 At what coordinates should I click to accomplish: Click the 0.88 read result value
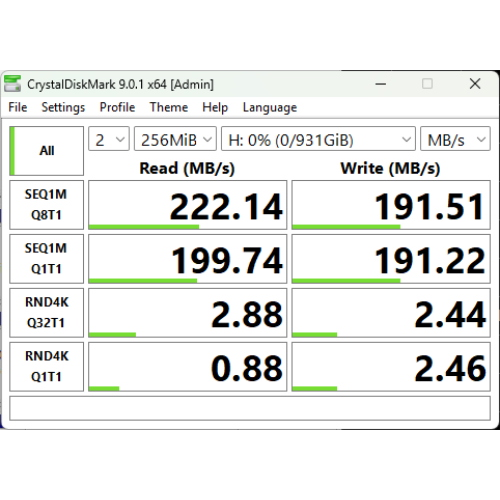click(x=187, y=367)
